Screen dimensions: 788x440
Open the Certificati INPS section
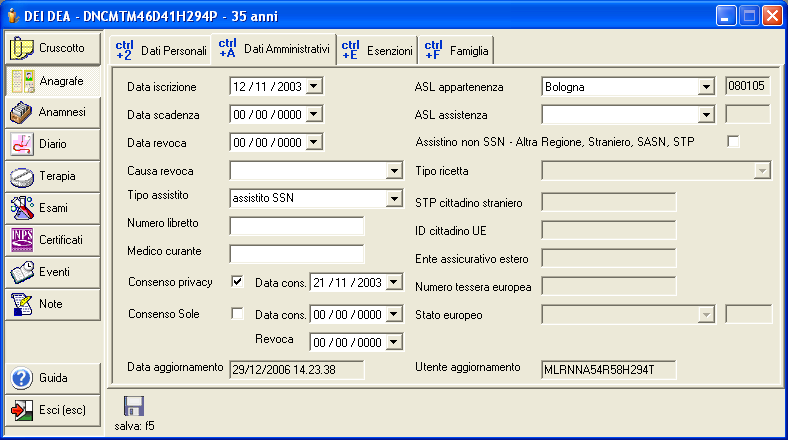[52, 241]
